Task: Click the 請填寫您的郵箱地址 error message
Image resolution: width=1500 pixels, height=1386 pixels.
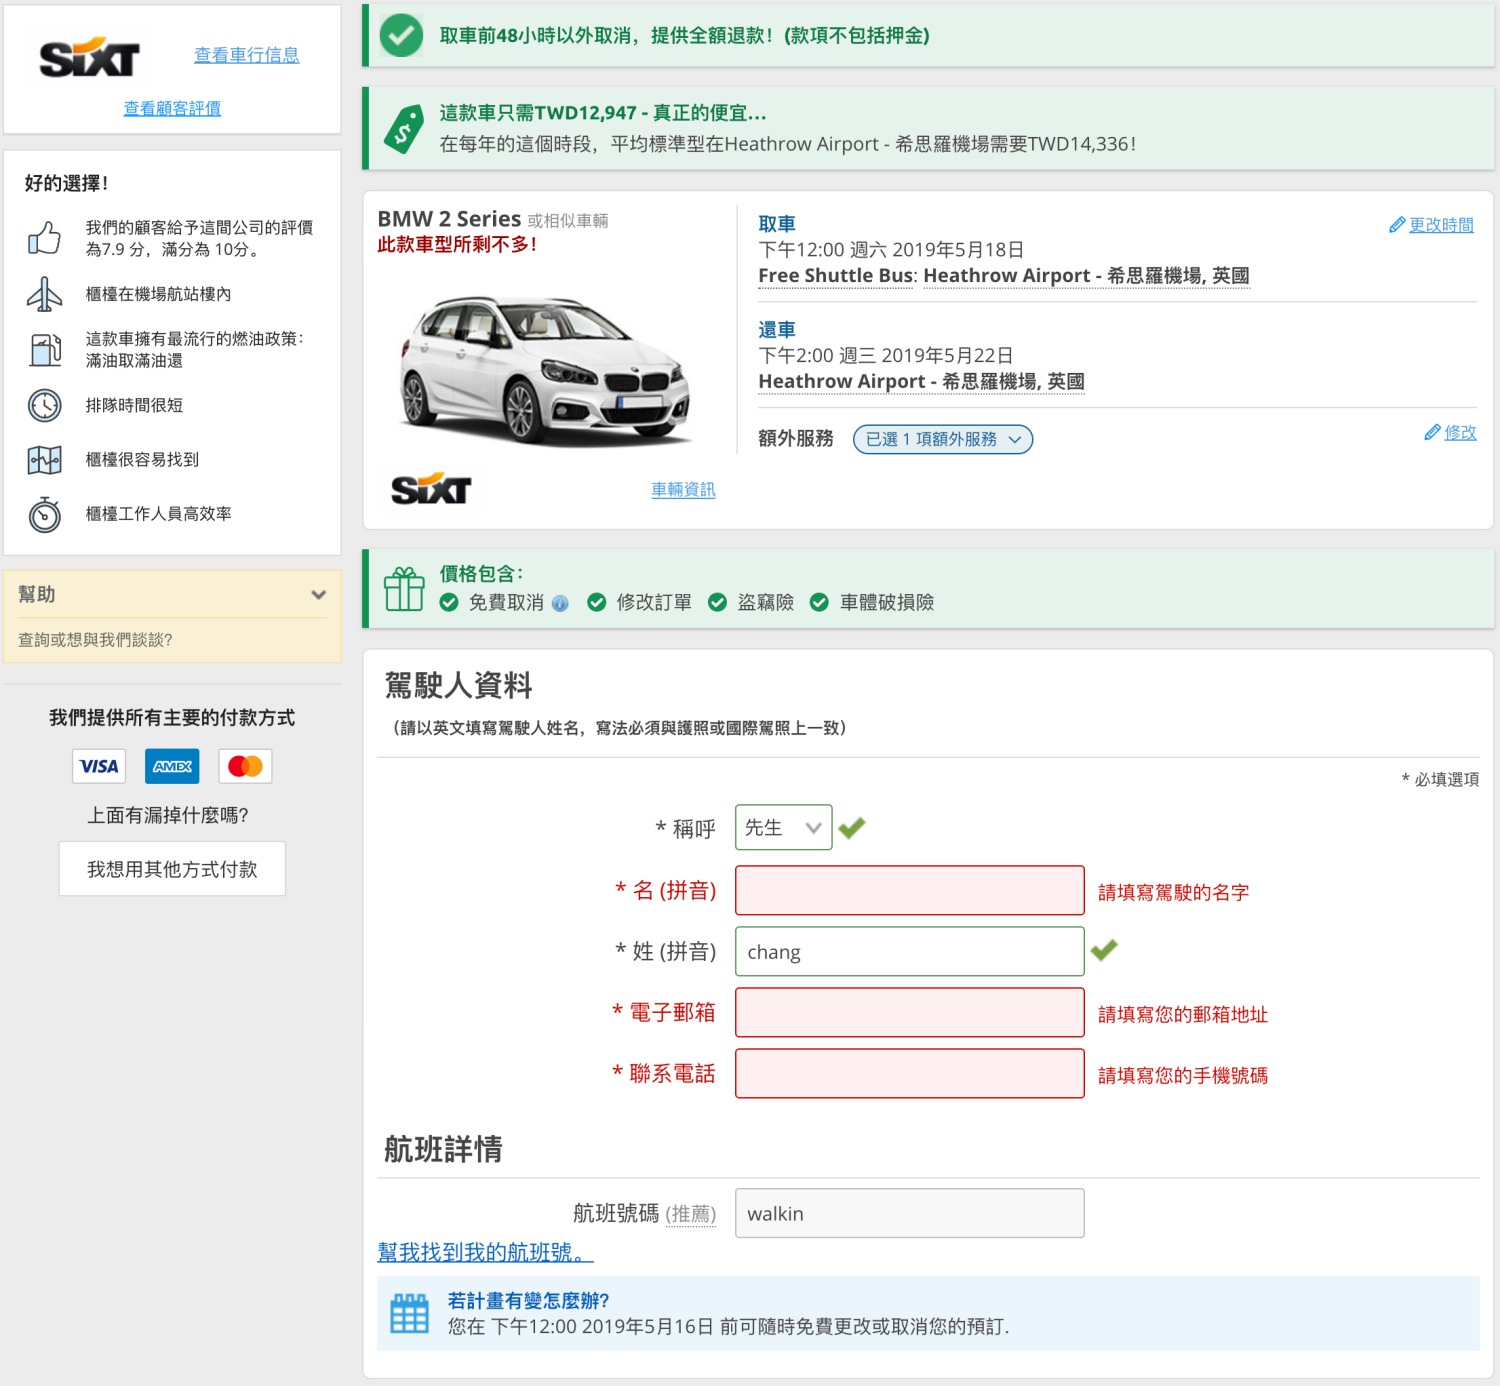Action: pyautogui.click(x=1183, y=1015)
